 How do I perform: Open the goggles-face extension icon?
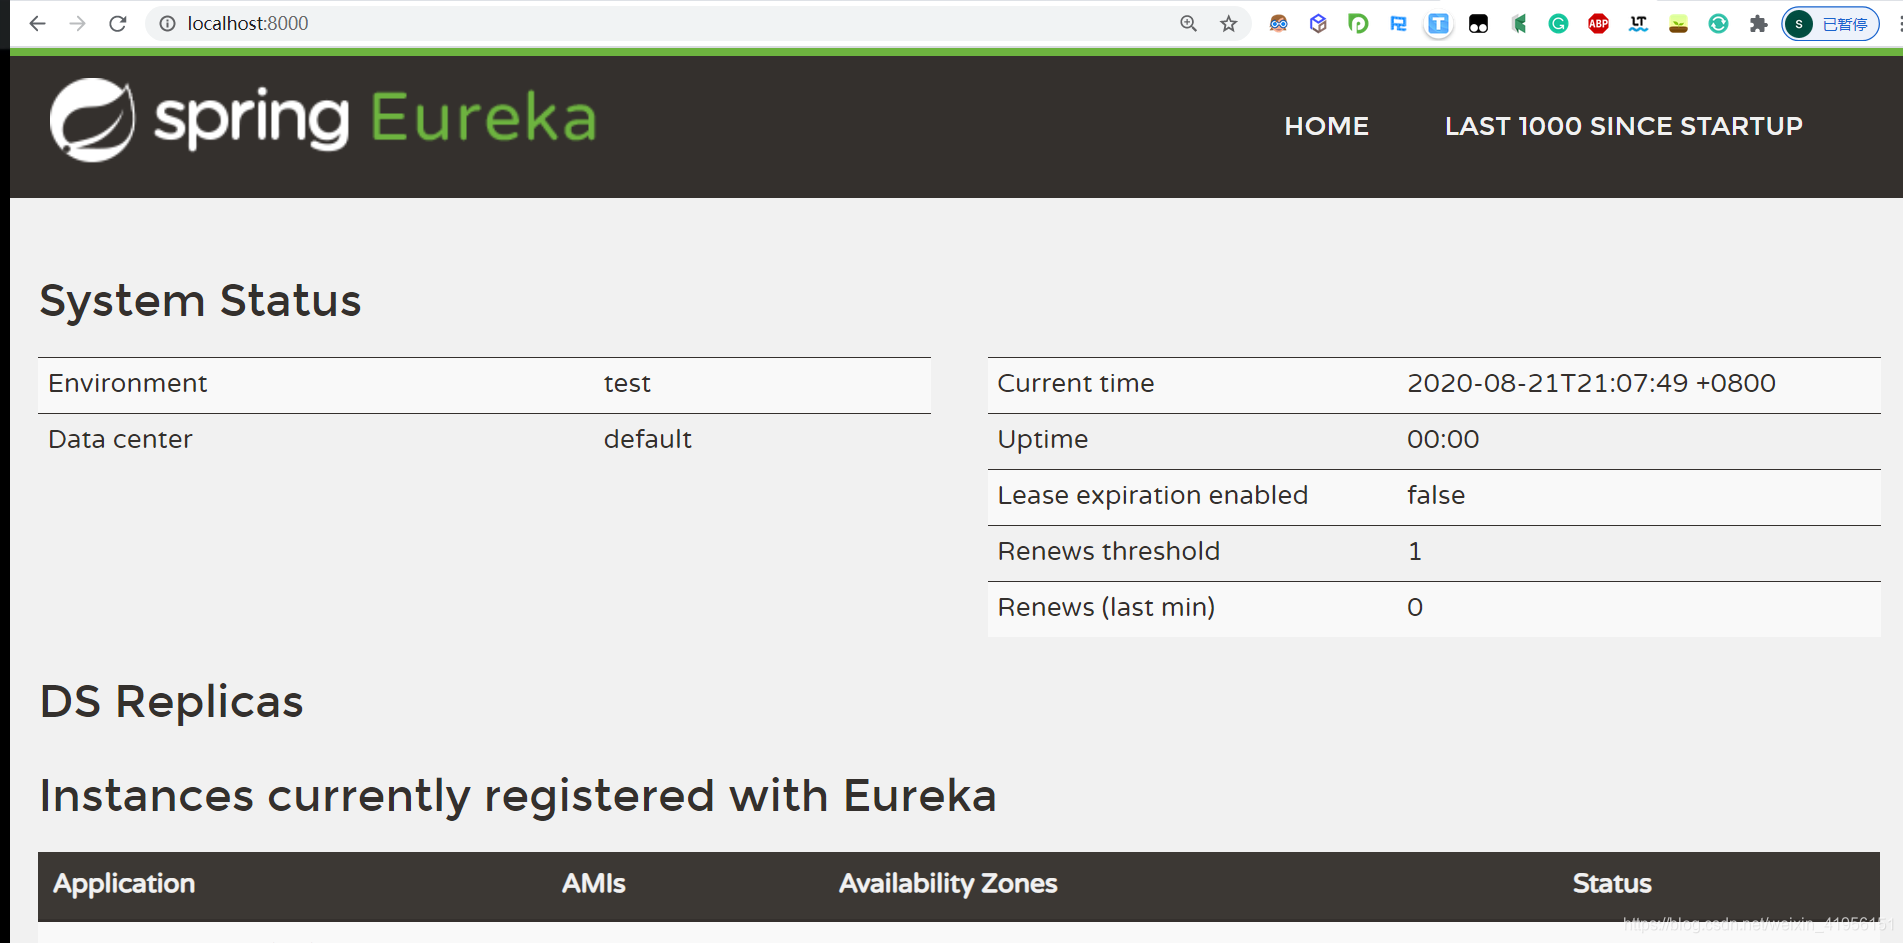click(1278, 23)
